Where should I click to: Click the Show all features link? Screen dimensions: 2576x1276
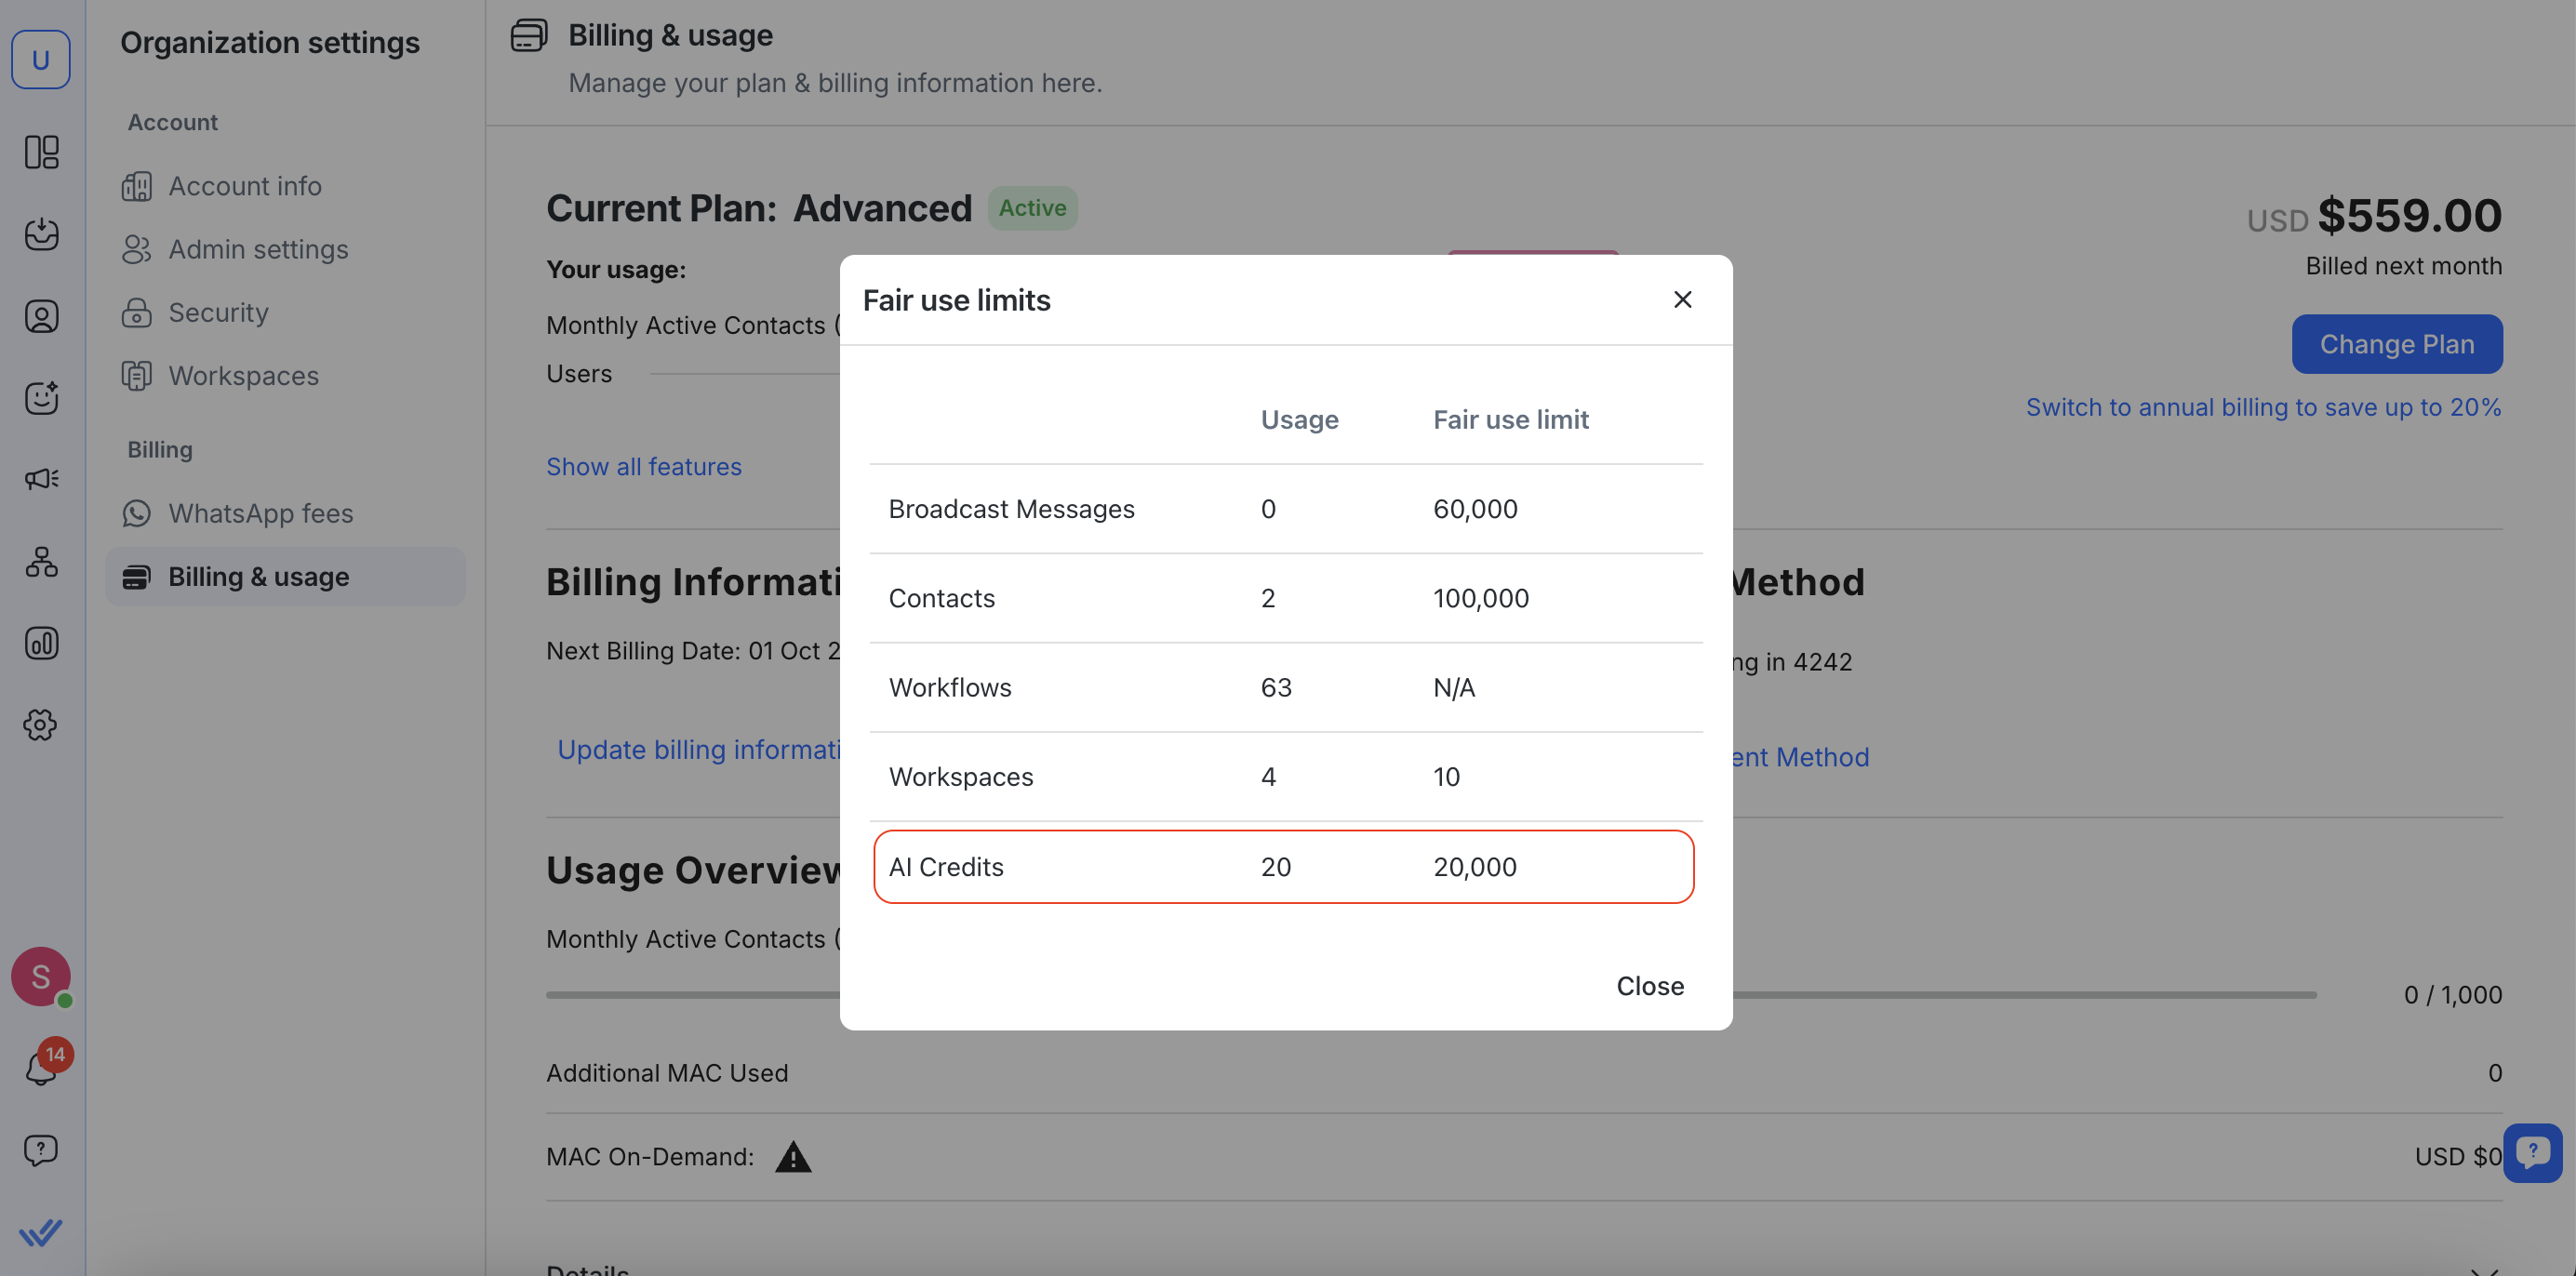643,467
